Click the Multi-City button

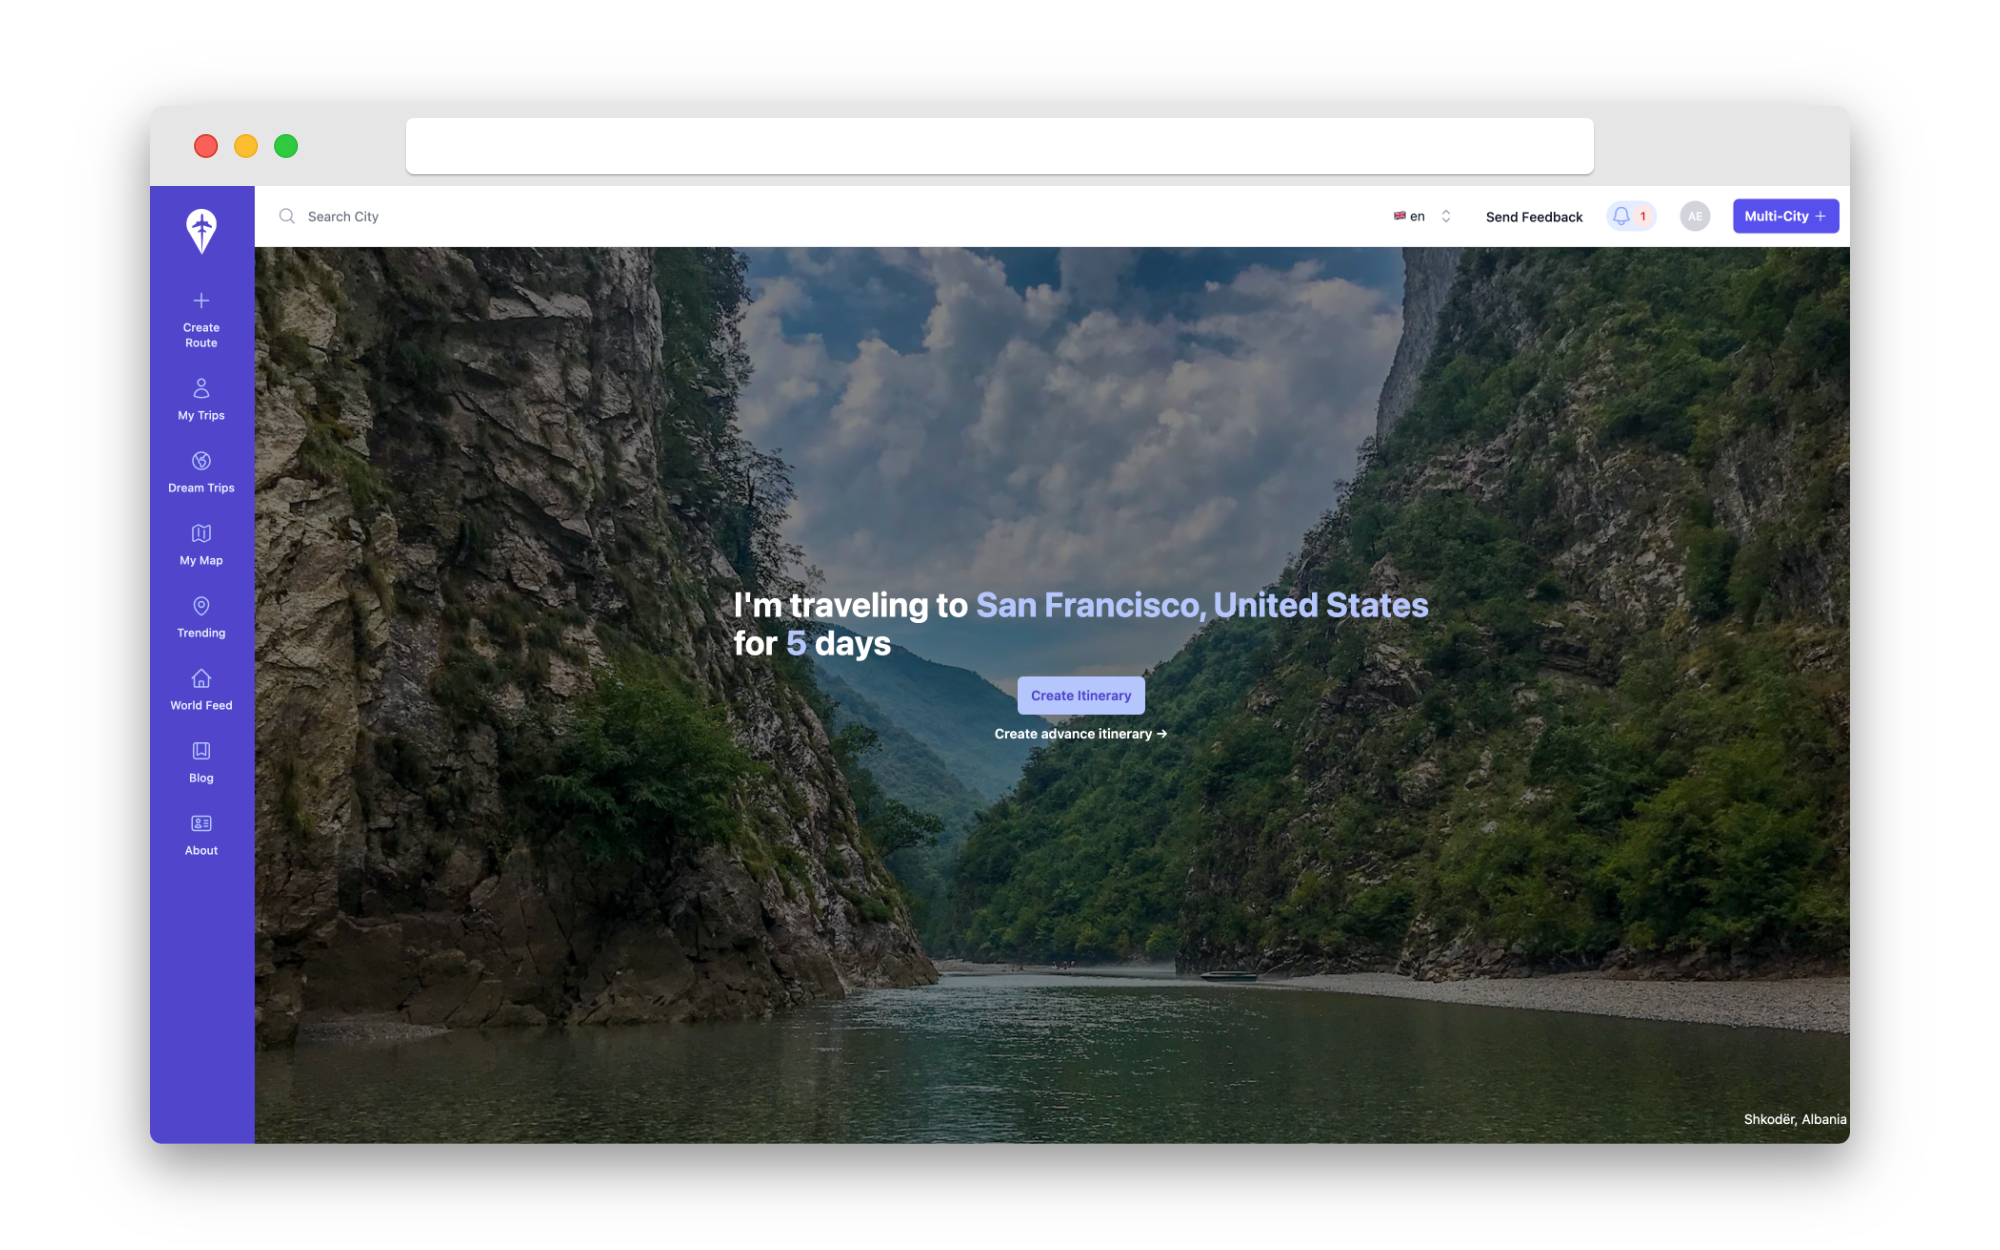1785,216
